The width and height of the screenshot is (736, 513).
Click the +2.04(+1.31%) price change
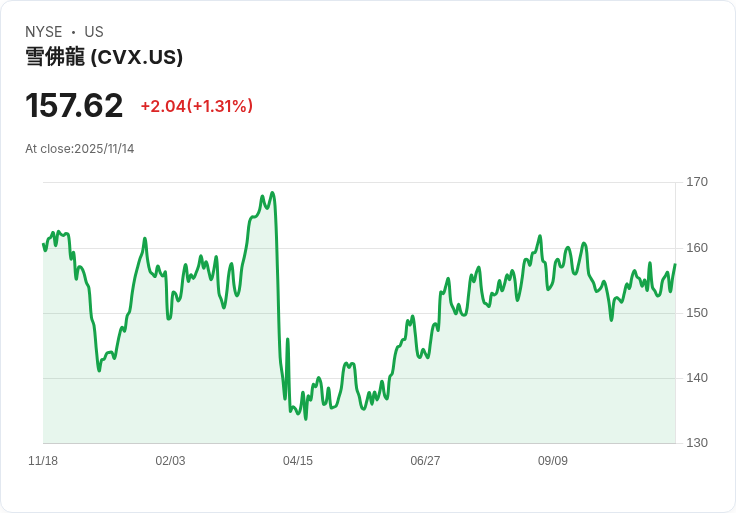click(x=196, y=106)
